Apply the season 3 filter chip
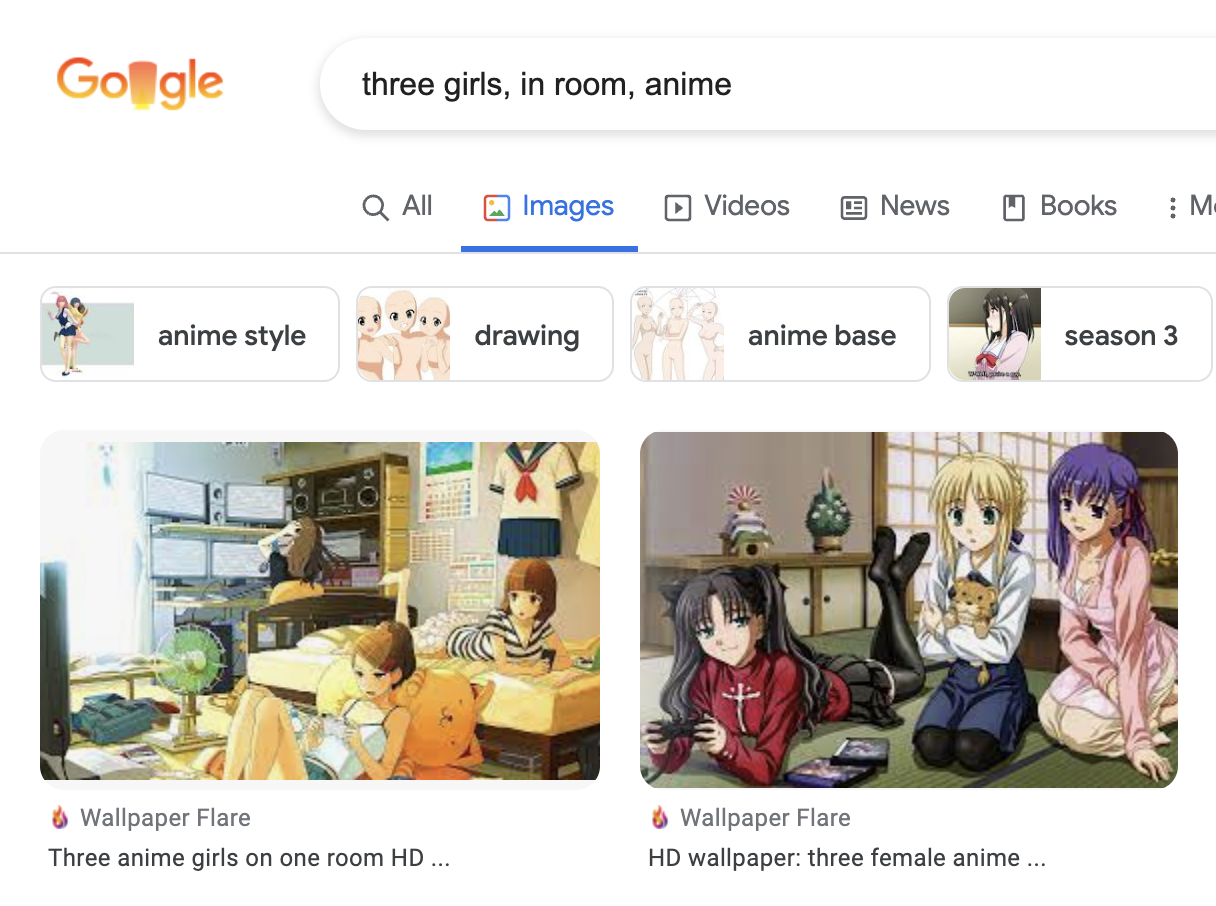Viewport: 1216px width, 906px height. point(1080,335)
